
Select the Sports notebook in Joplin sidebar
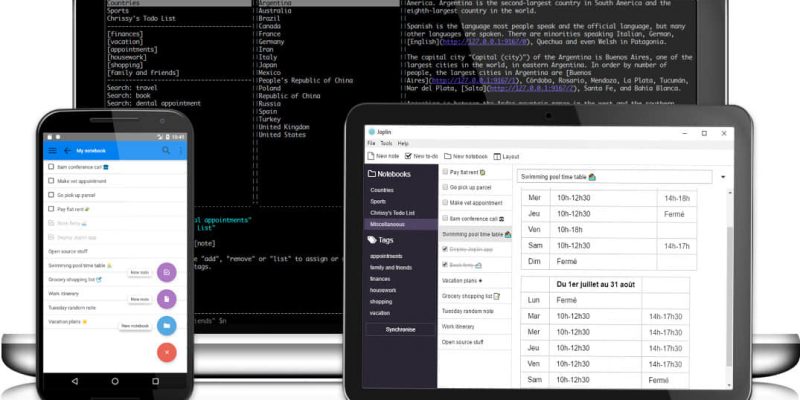[378, 202]
